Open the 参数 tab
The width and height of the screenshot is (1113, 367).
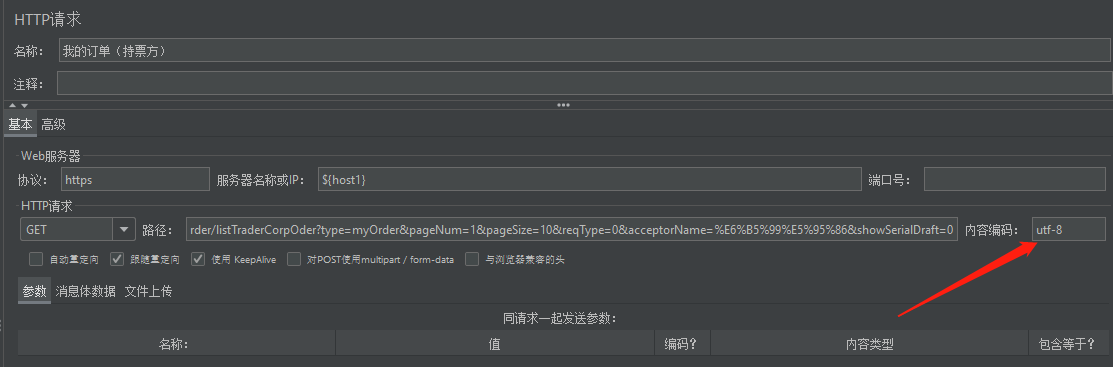[x=34, y=291]
